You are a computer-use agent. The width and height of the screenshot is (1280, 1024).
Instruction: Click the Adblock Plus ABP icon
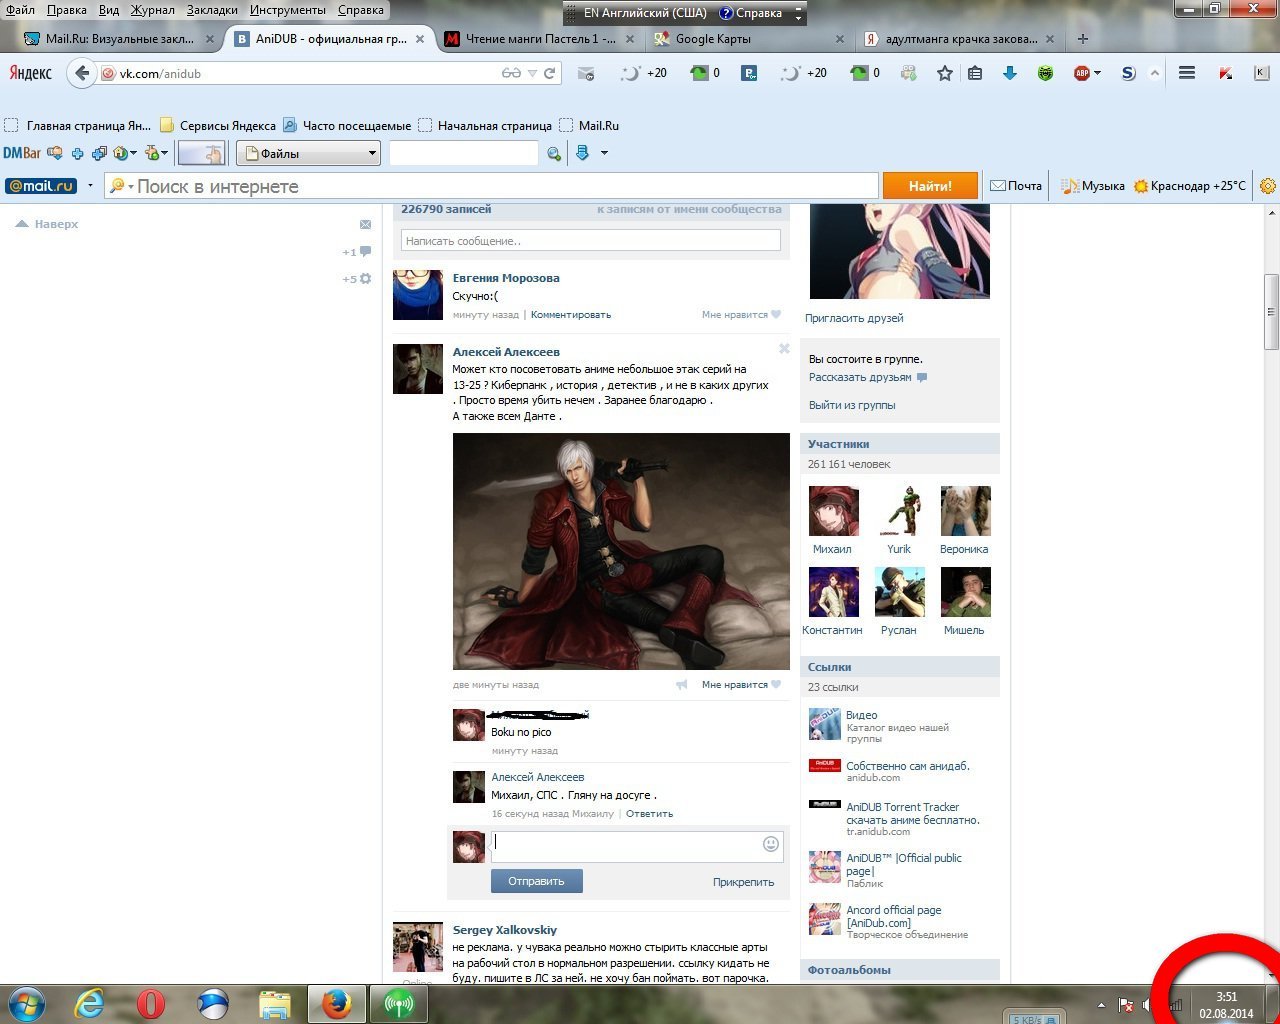1082,73
